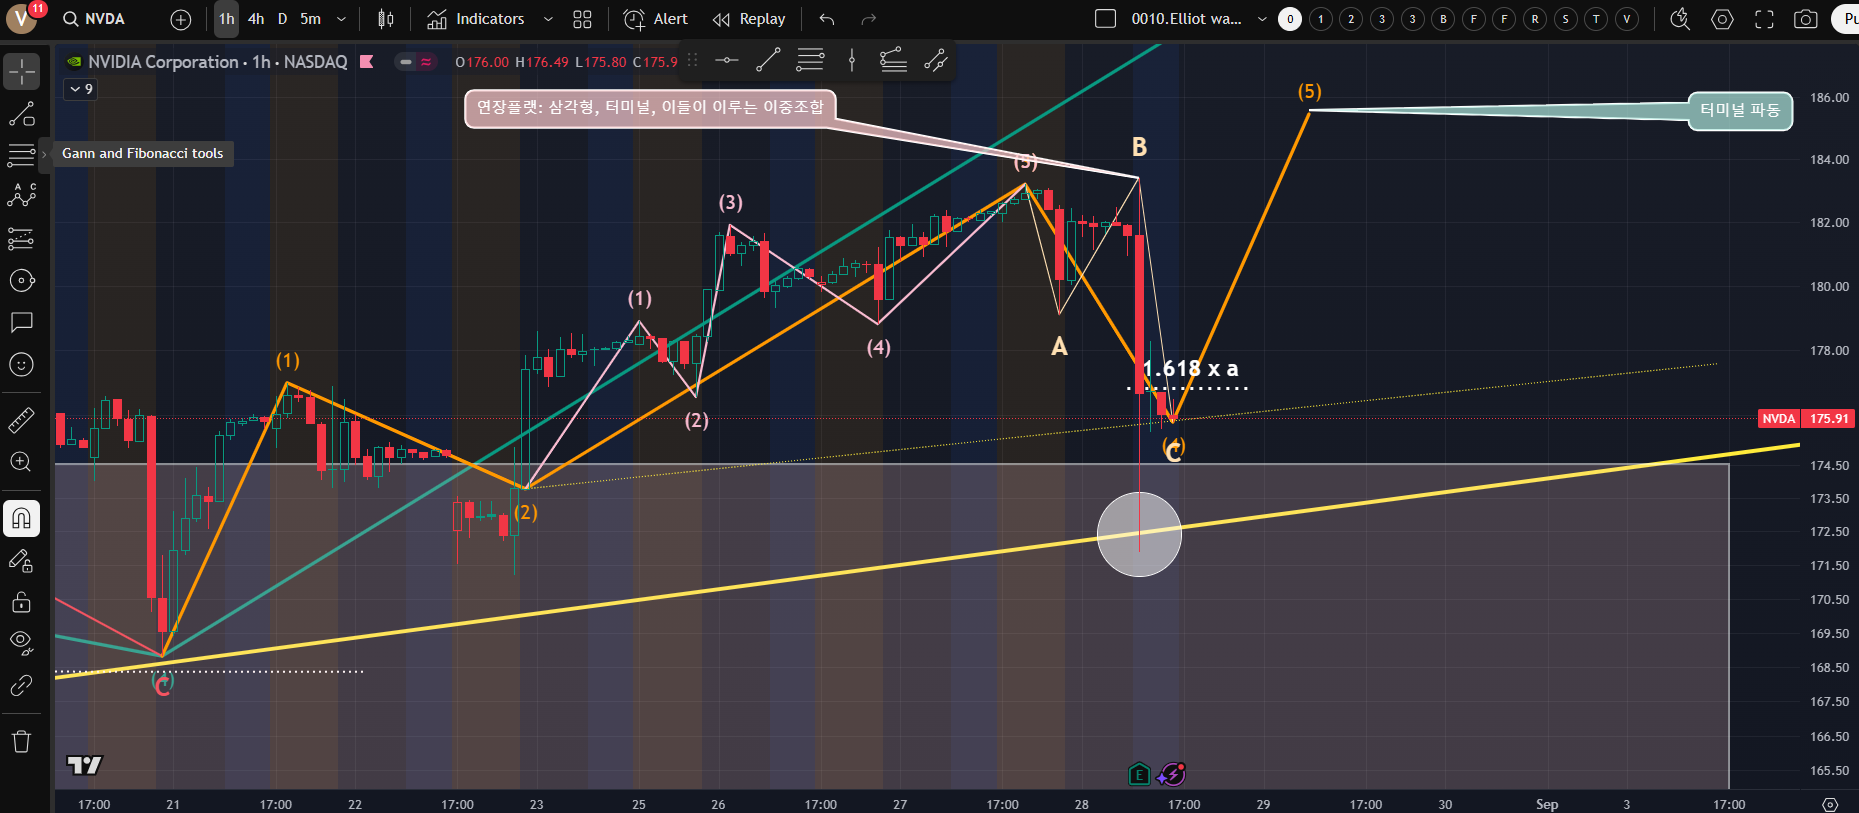Grab the floating toolbar drag handle
1859x813 pixels.
[692, 61]
